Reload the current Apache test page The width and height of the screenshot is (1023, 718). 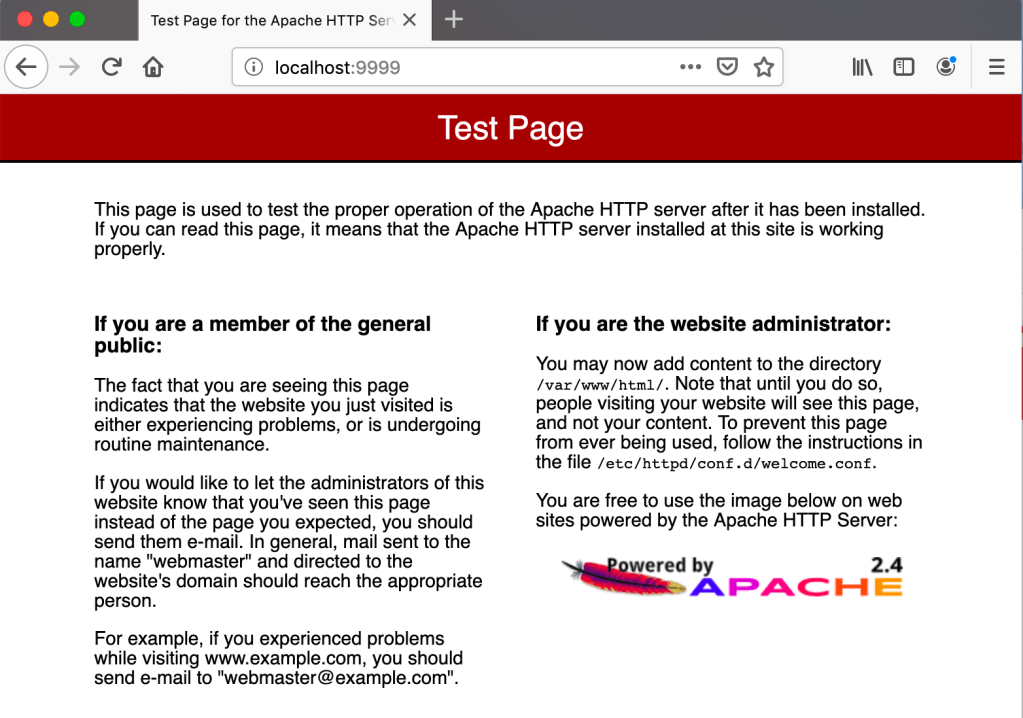111,67
